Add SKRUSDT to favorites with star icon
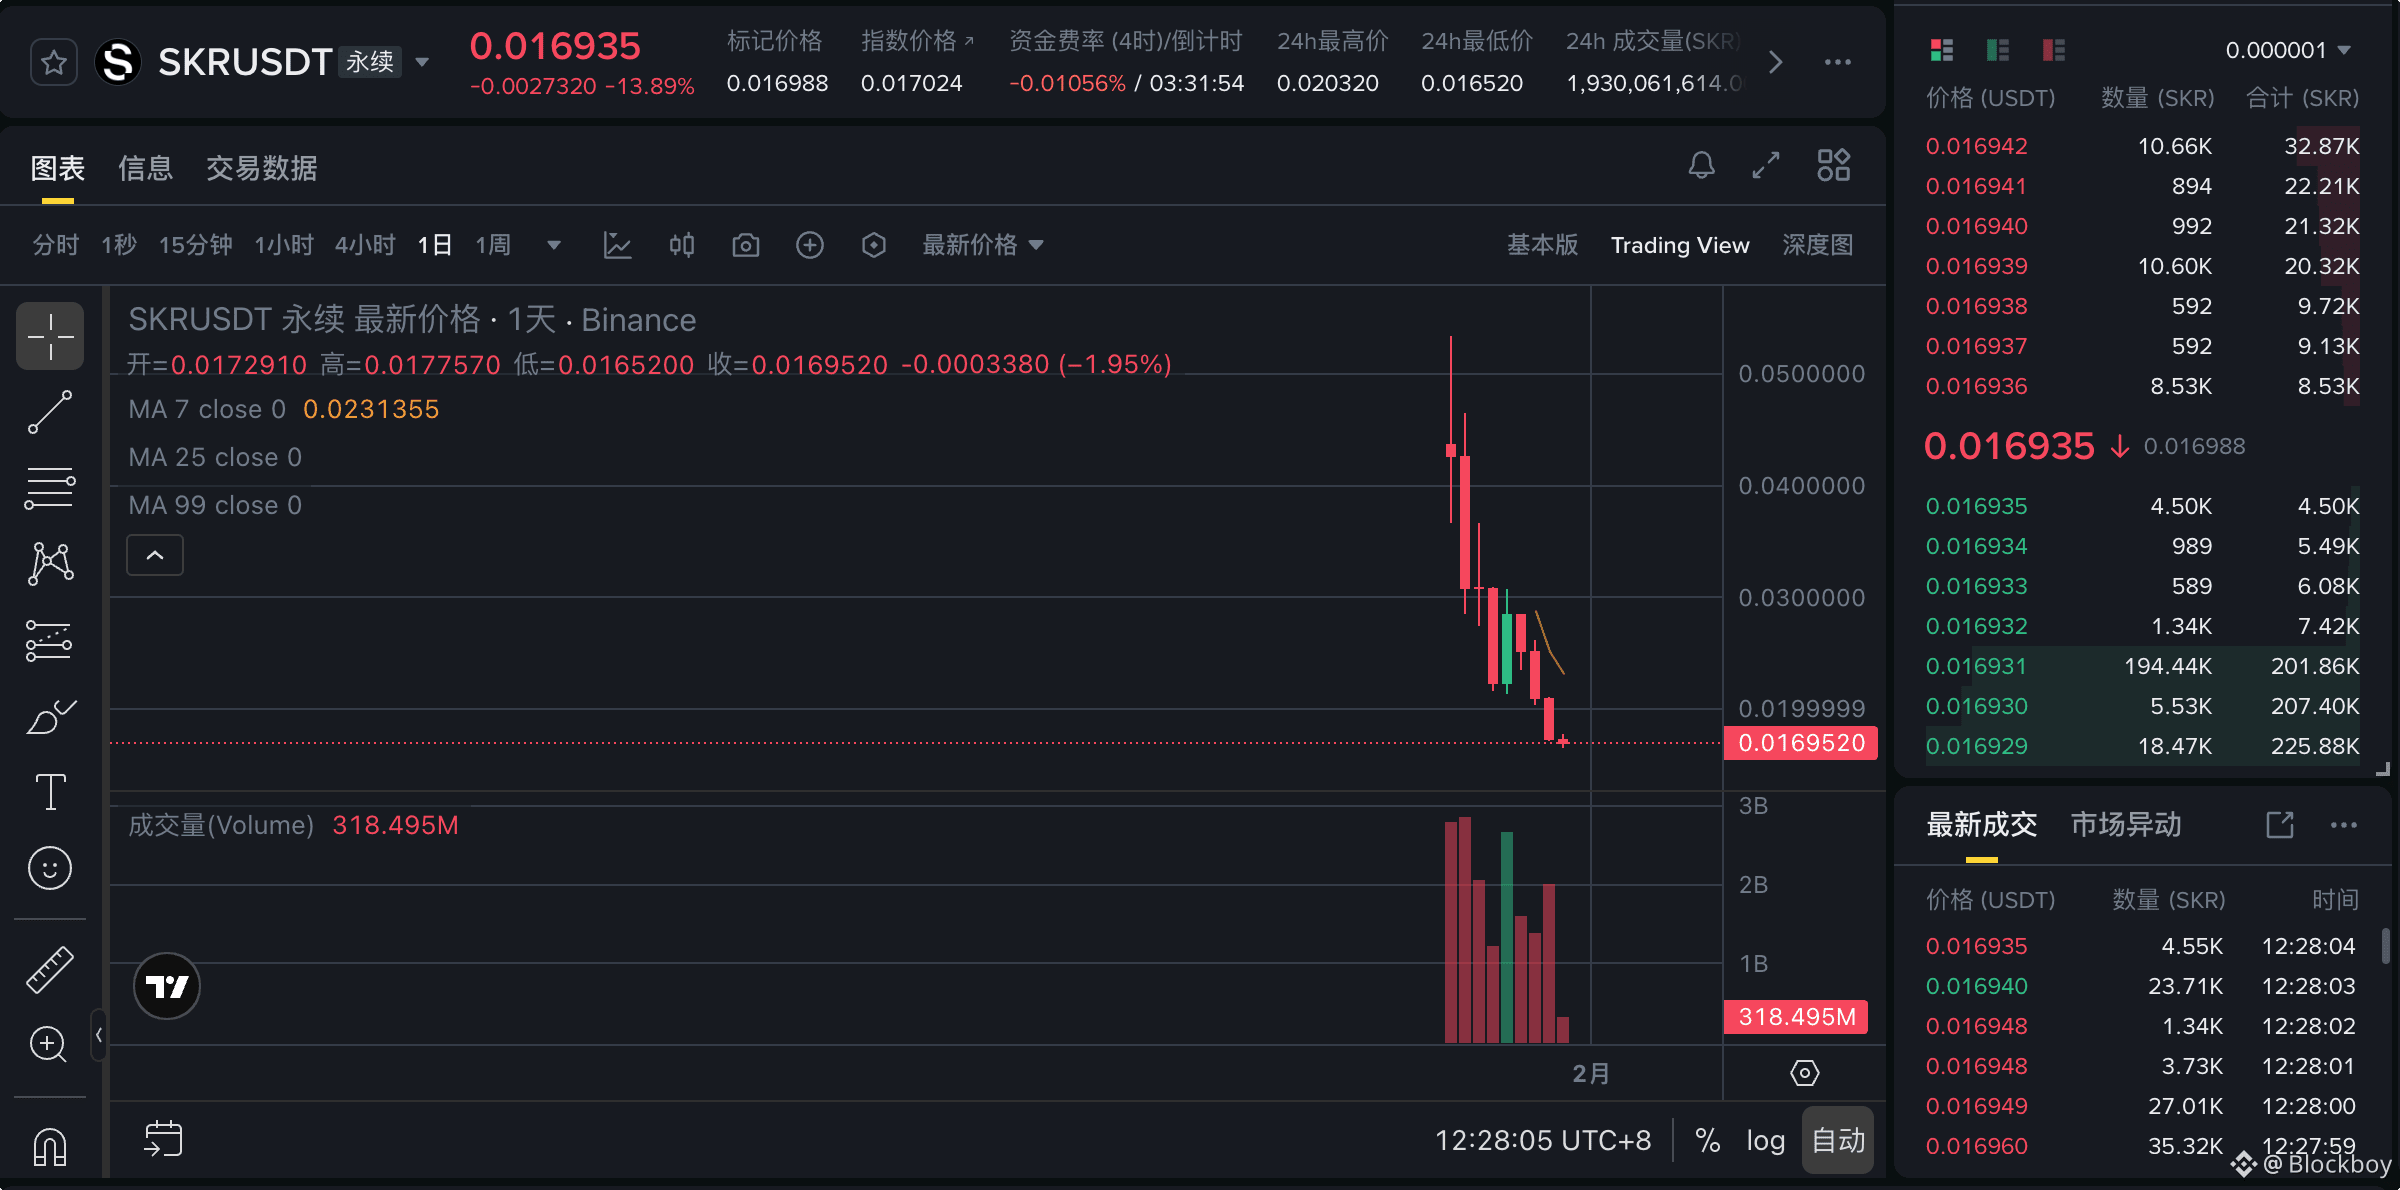 pos(54,63)
